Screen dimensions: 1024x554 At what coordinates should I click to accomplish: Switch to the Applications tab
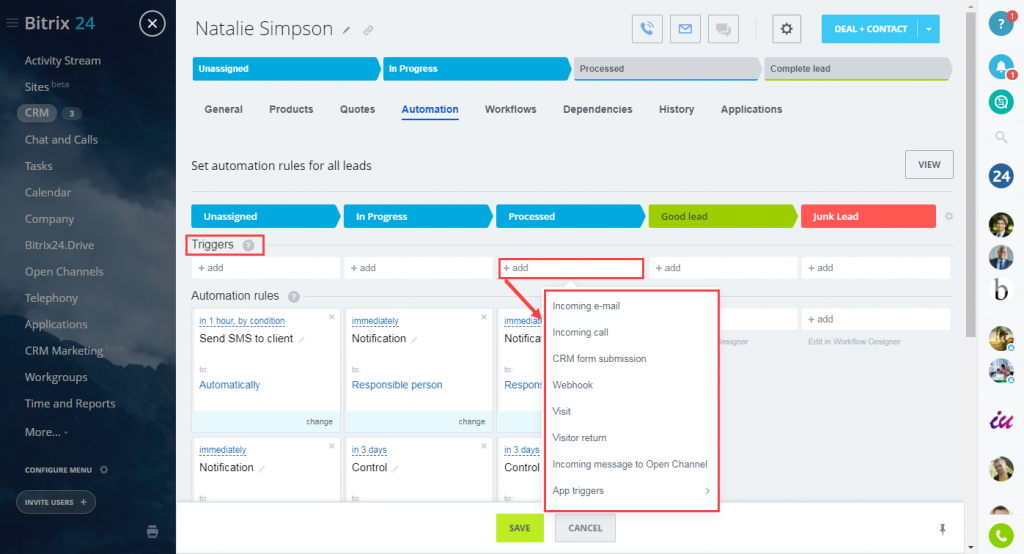click(751, 109)
